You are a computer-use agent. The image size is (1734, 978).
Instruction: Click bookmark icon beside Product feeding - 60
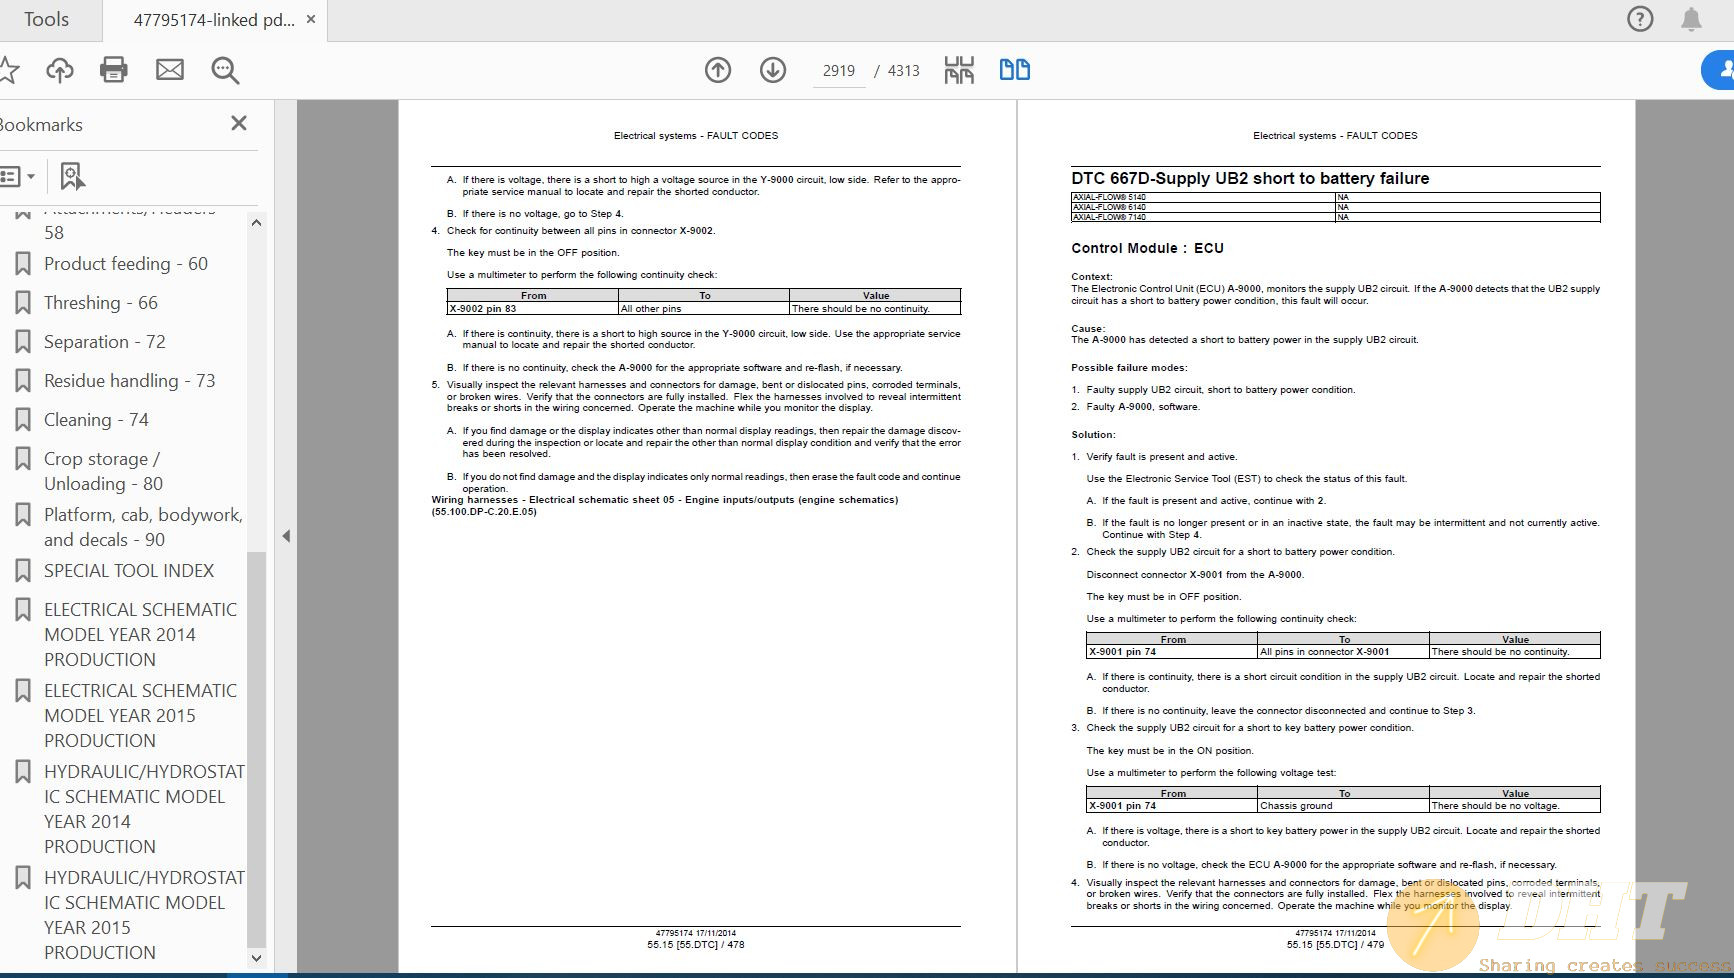click(22, 264)
